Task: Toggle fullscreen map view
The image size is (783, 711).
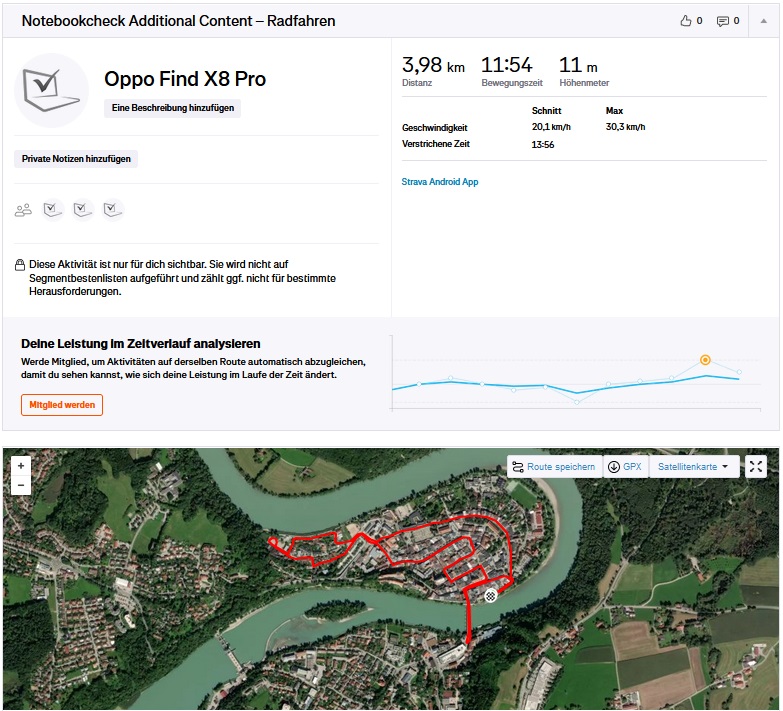Action: click(x=756, y=467)
